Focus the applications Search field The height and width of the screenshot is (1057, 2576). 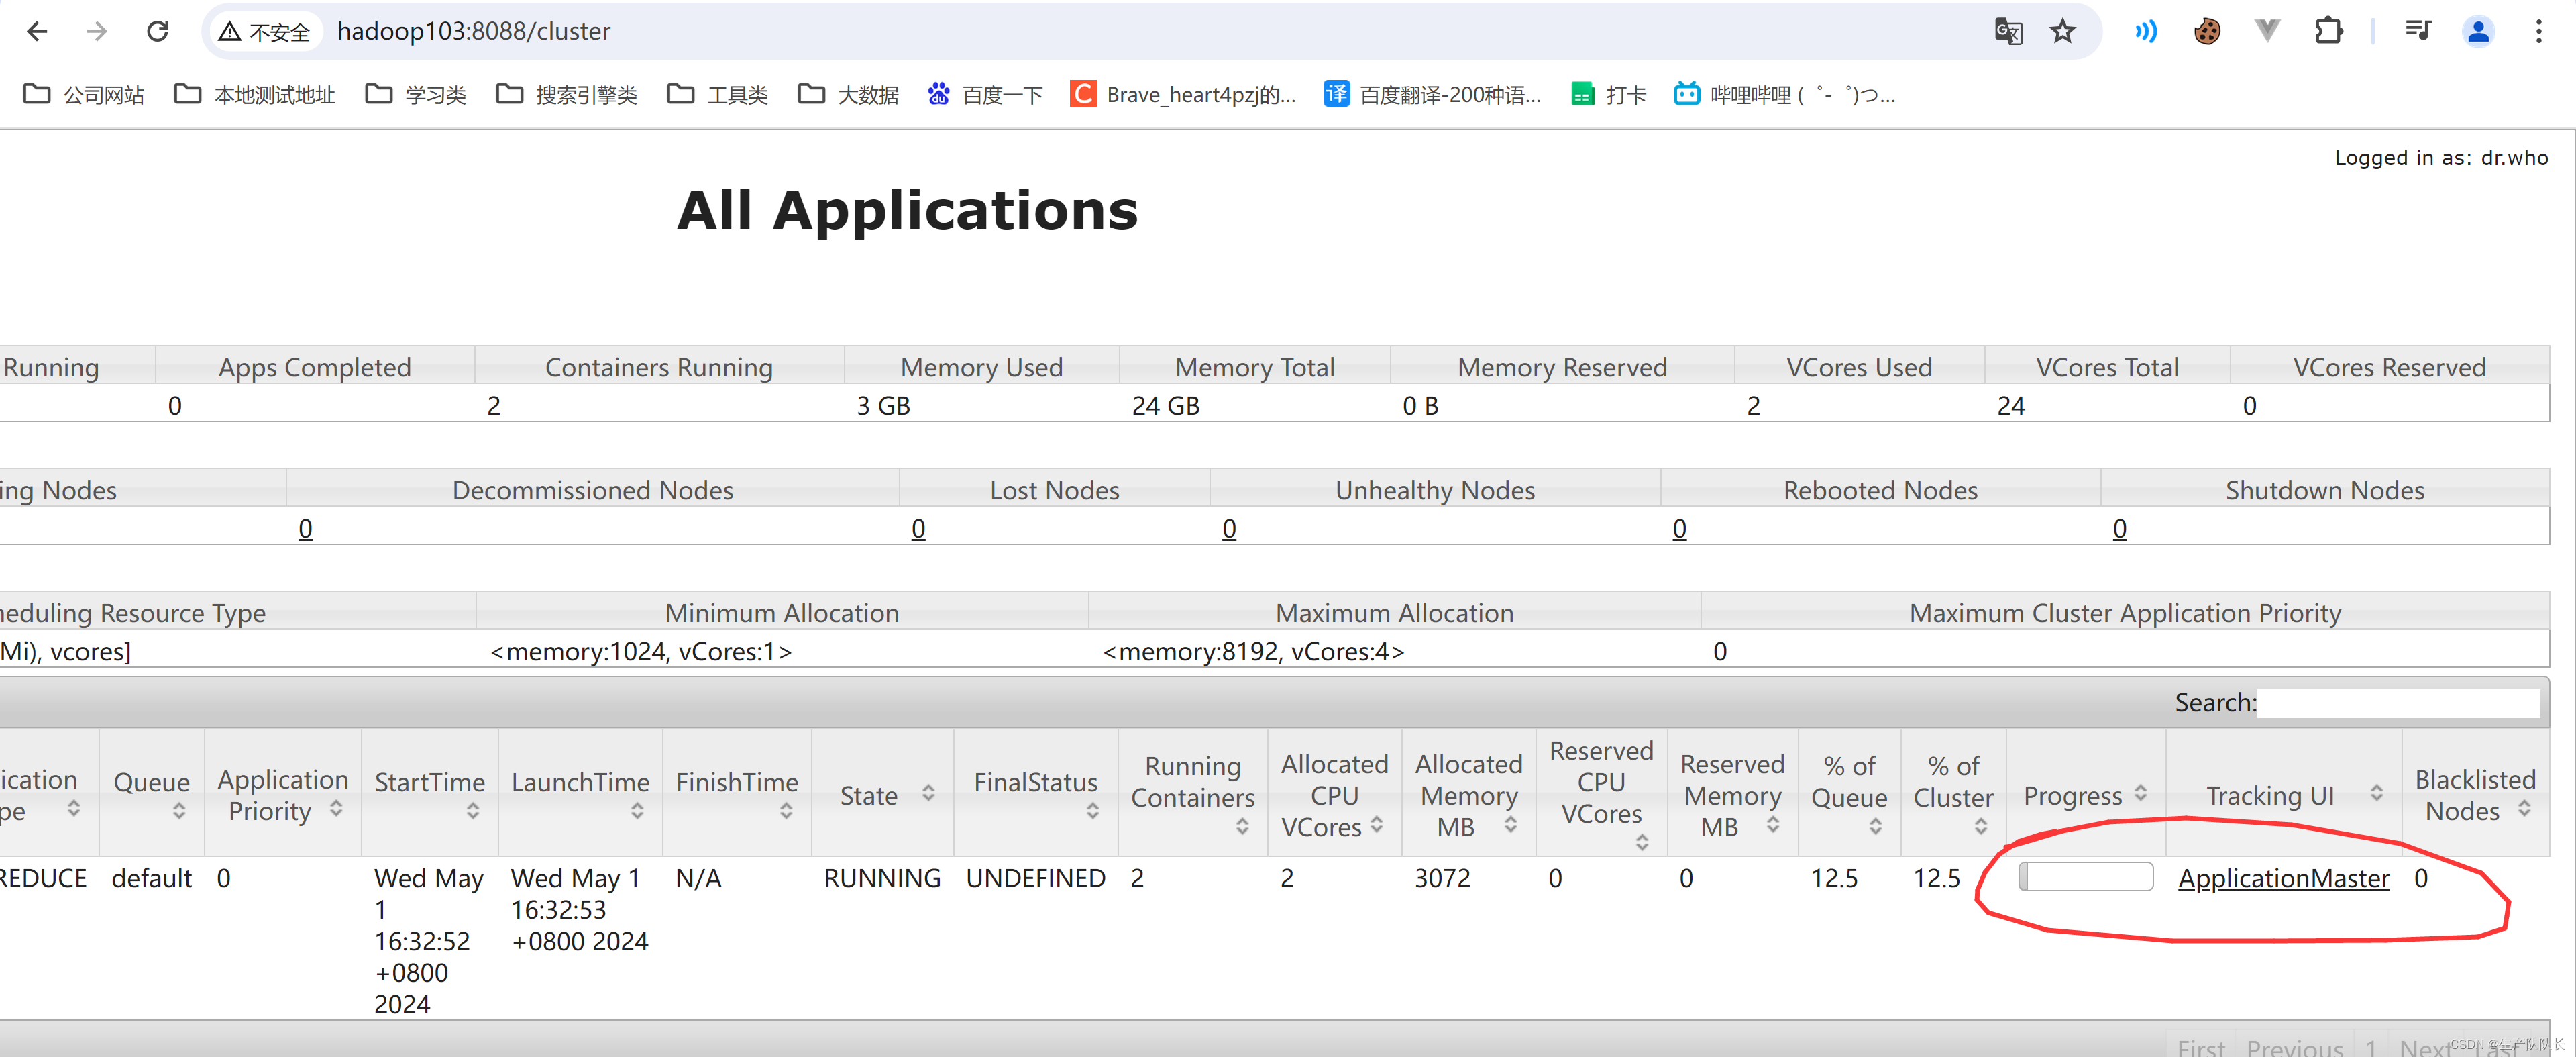[x=2398, y=703]
